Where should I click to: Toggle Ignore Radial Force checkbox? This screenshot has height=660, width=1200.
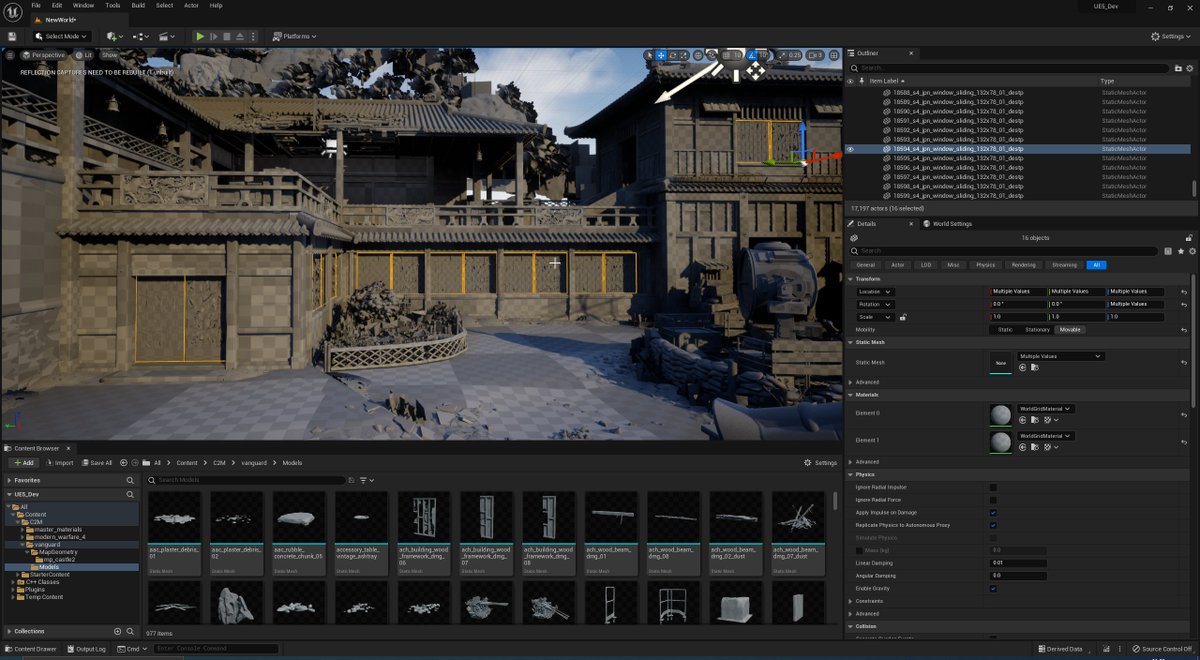(993, 500)
